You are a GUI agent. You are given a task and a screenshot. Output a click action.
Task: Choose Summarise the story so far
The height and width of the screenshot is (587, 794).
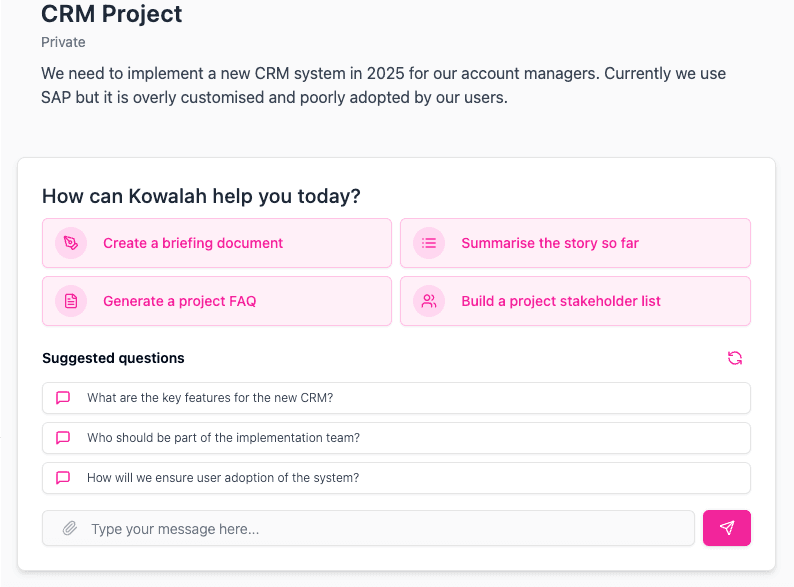click(575, 243)
